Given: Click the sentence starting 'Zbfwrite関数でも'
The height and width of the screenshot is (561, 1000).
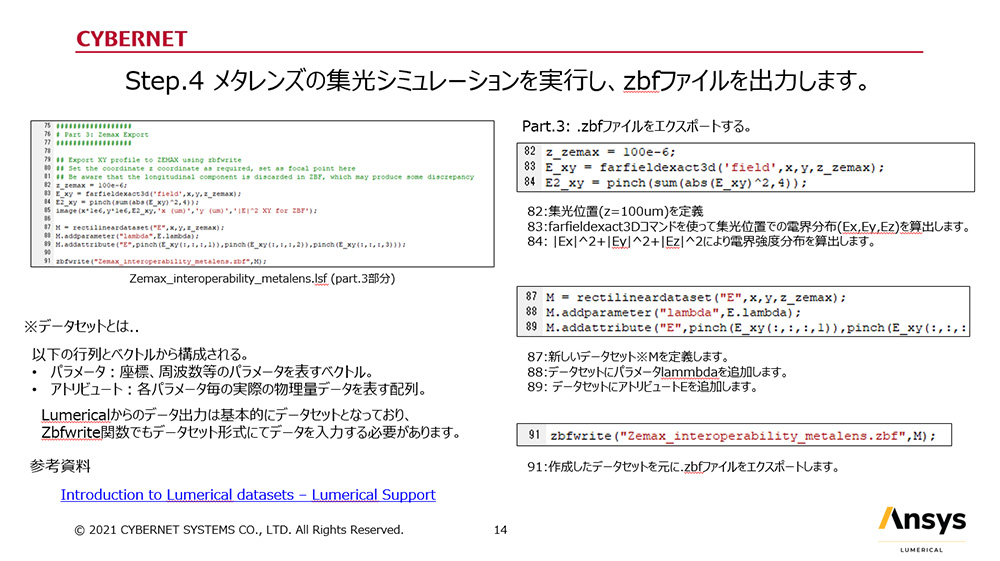Looking at the screenshot, I should (251, 432).
